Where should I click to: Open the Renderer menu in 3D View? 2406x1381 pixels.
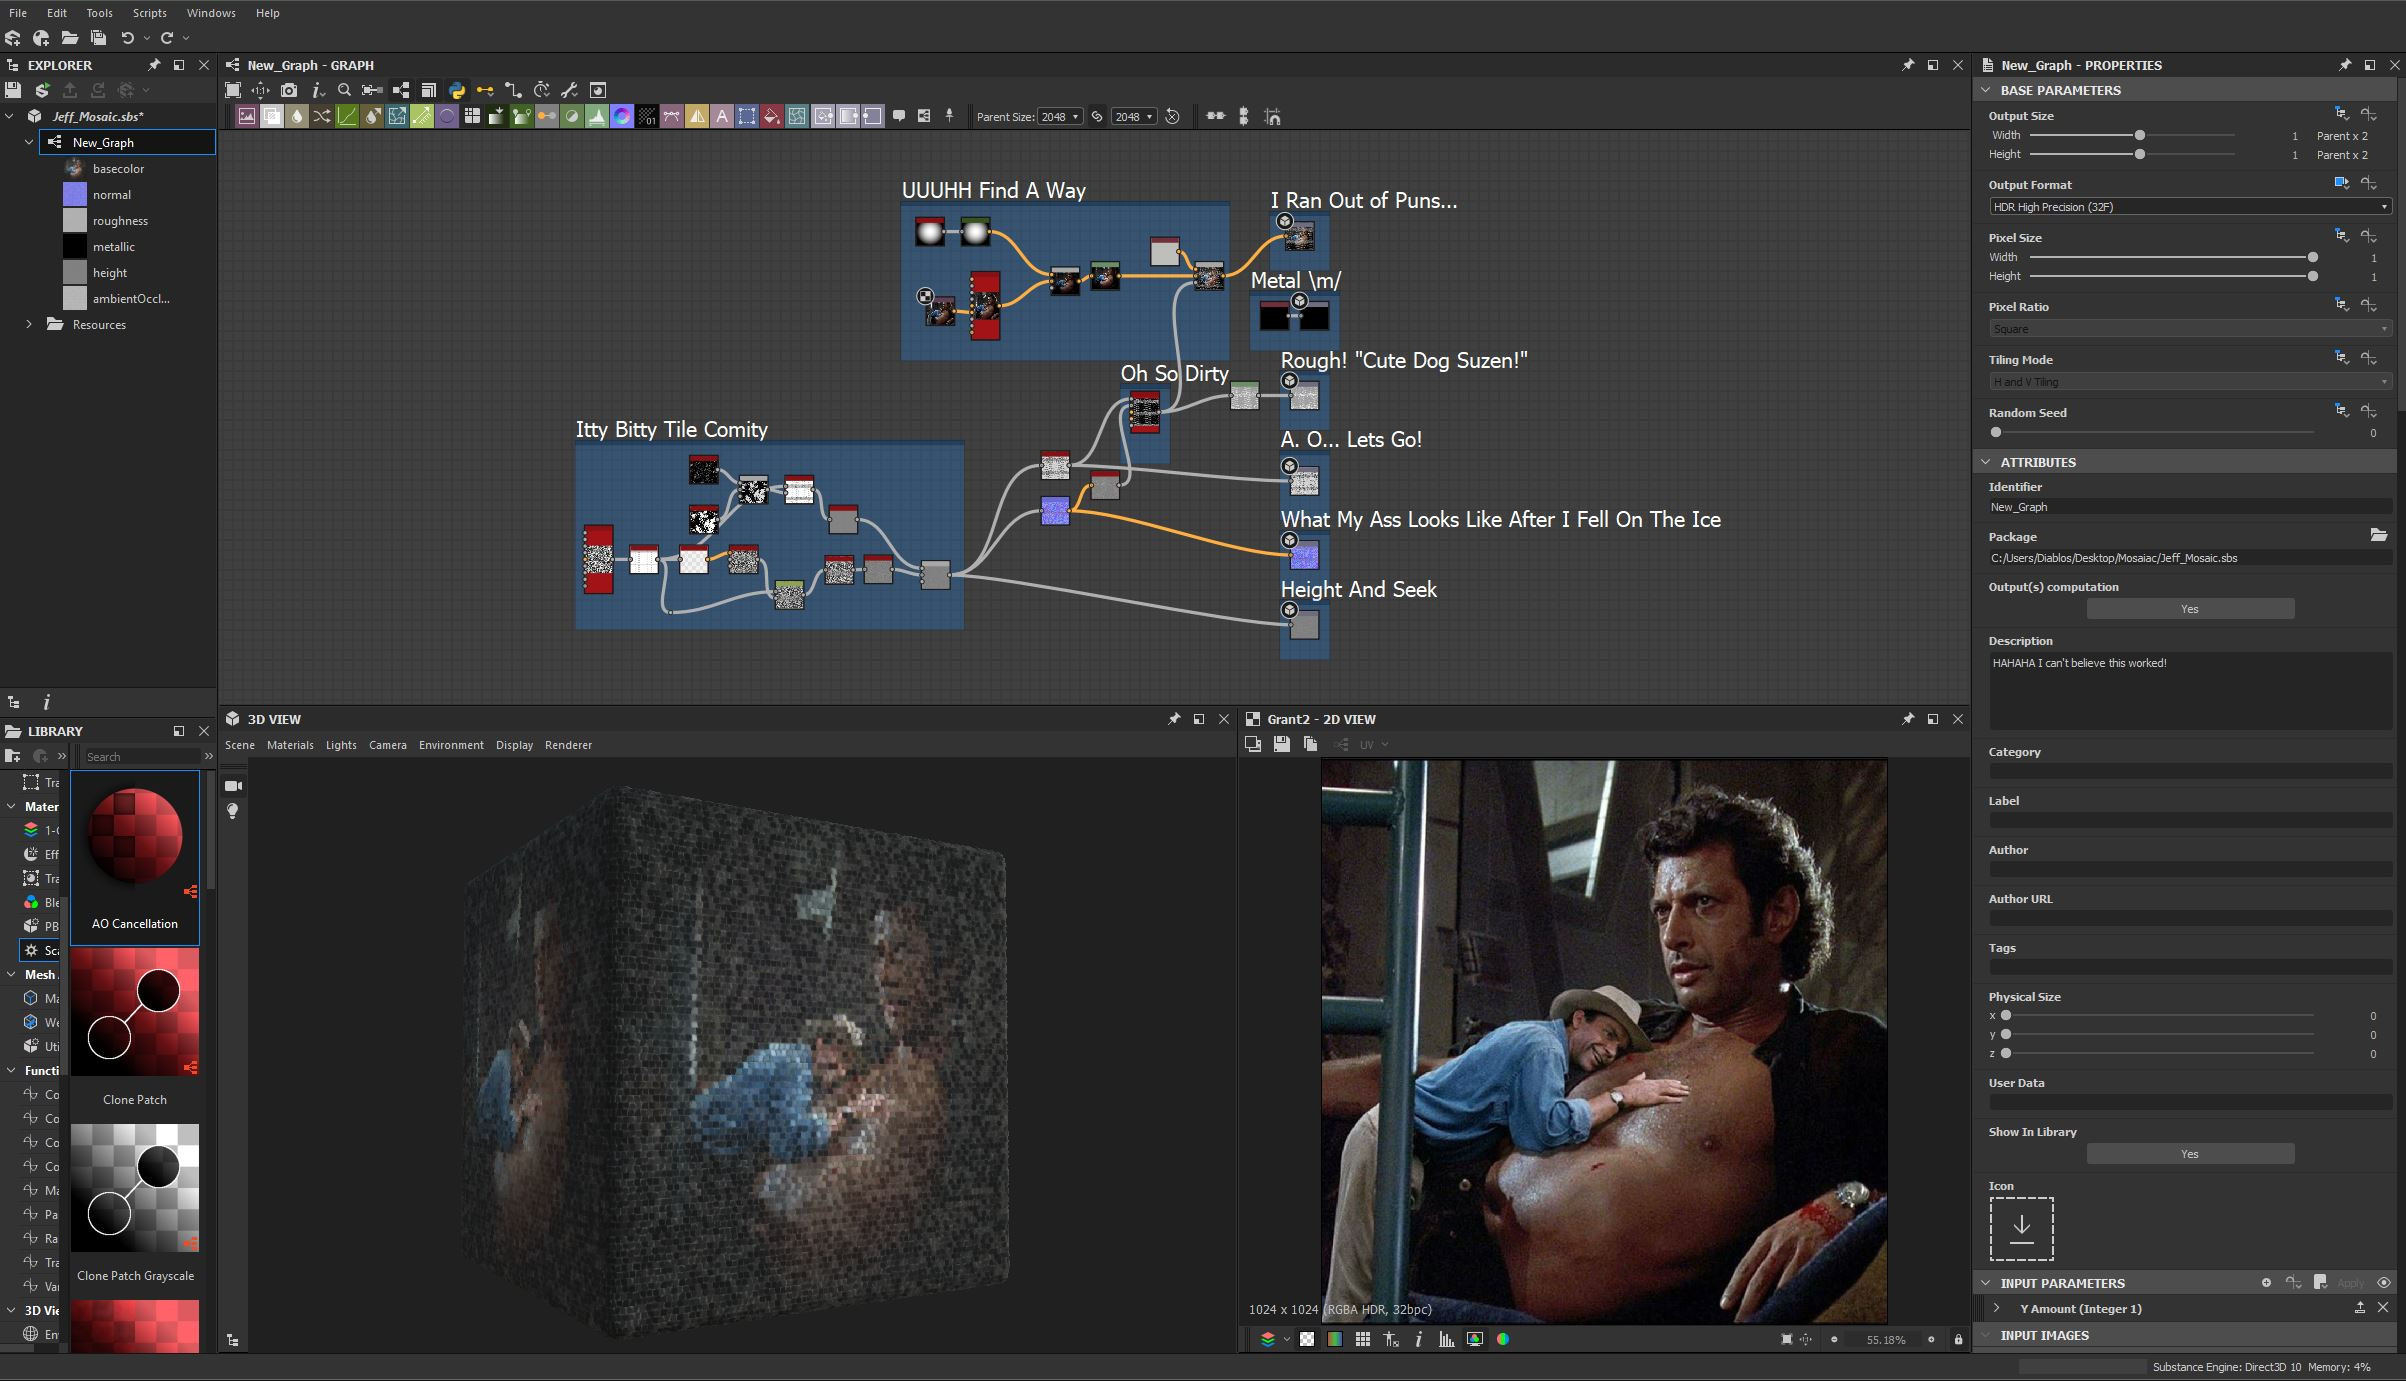pyautogui.click(x=568, y=745)
